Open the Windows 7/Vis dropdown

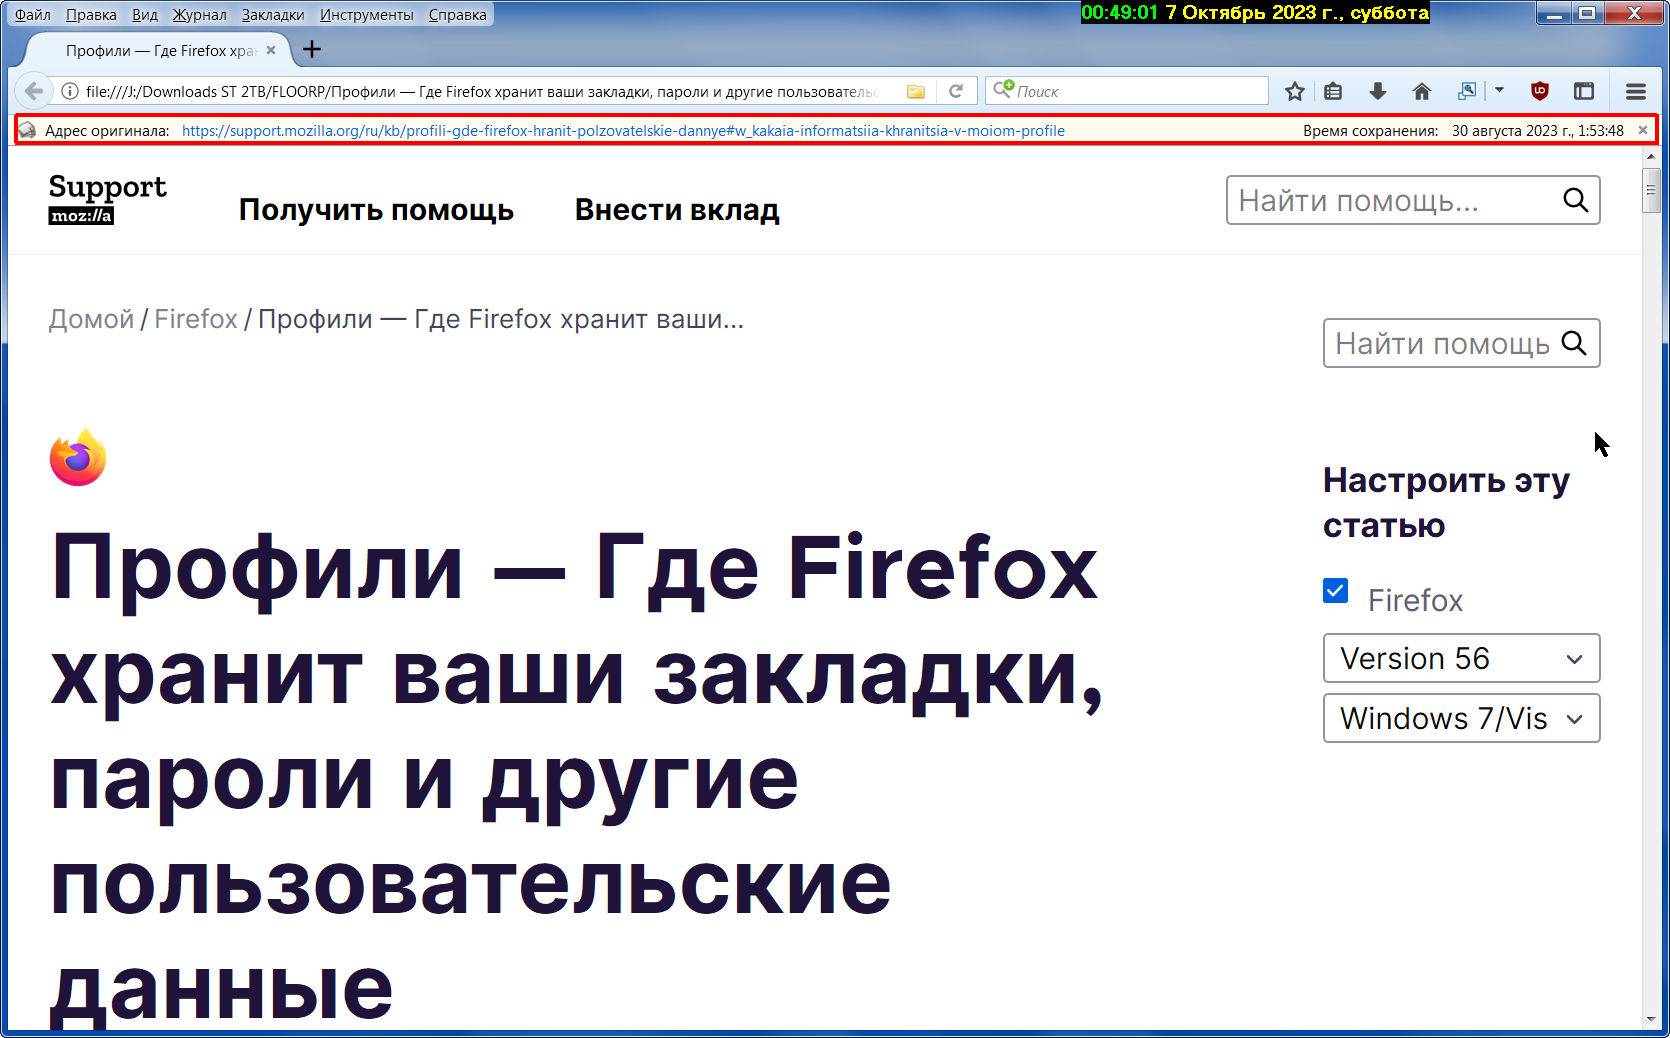click(x=1461, y=718)
